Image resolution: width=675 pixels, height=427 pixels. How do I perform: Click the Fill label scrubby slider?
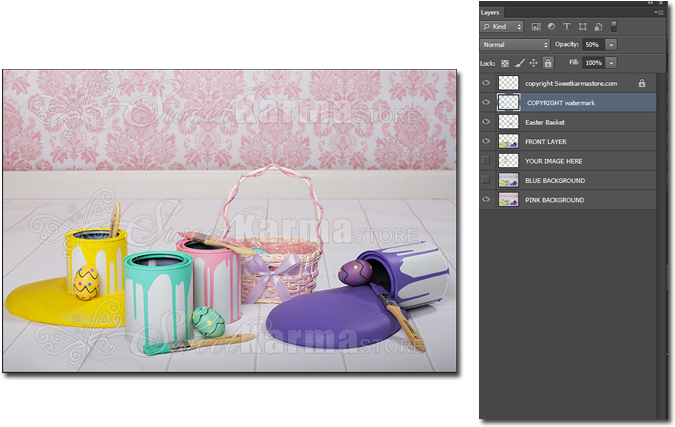pyautogui.click(x=574, y=62)
